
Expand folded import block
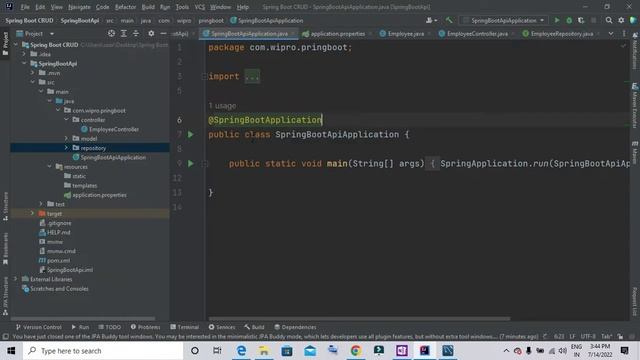pos(252,76)
